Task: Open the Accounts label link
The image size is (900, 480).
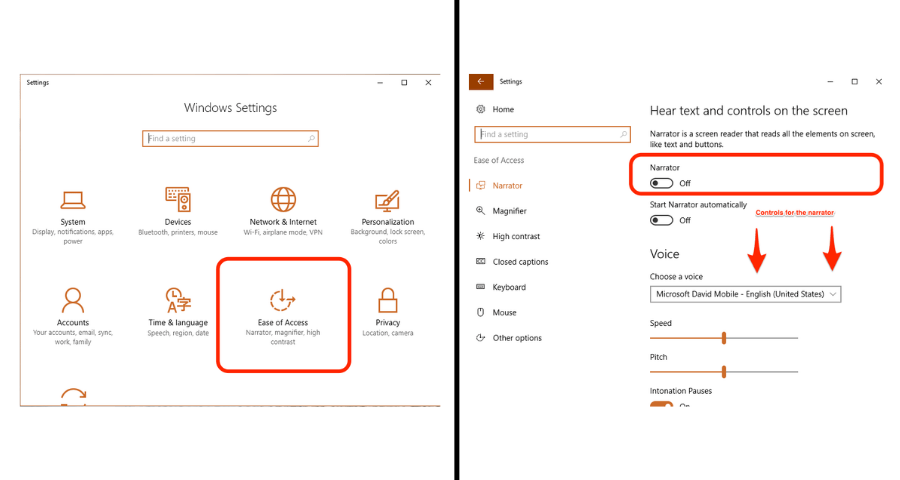Action: [73, 322]
